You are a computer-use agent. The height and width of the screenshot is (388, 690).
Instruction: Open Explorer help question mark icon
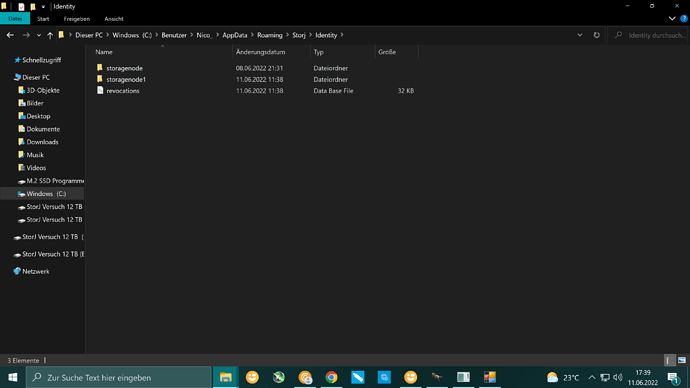(x=684, y=18)
